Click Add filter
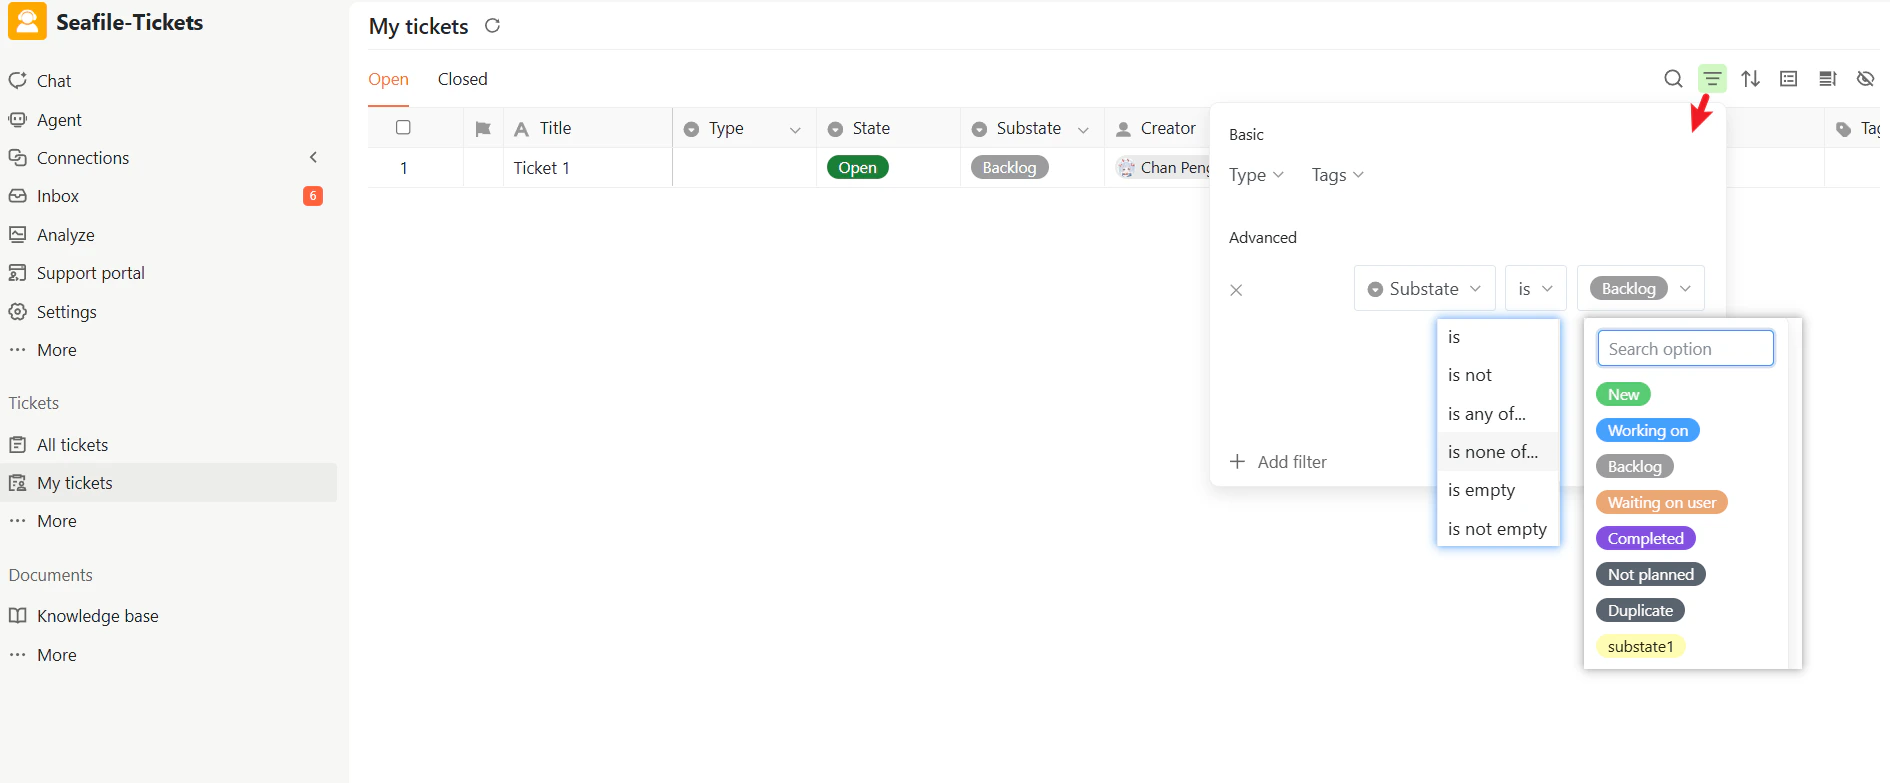 (x=1278, y=462)
